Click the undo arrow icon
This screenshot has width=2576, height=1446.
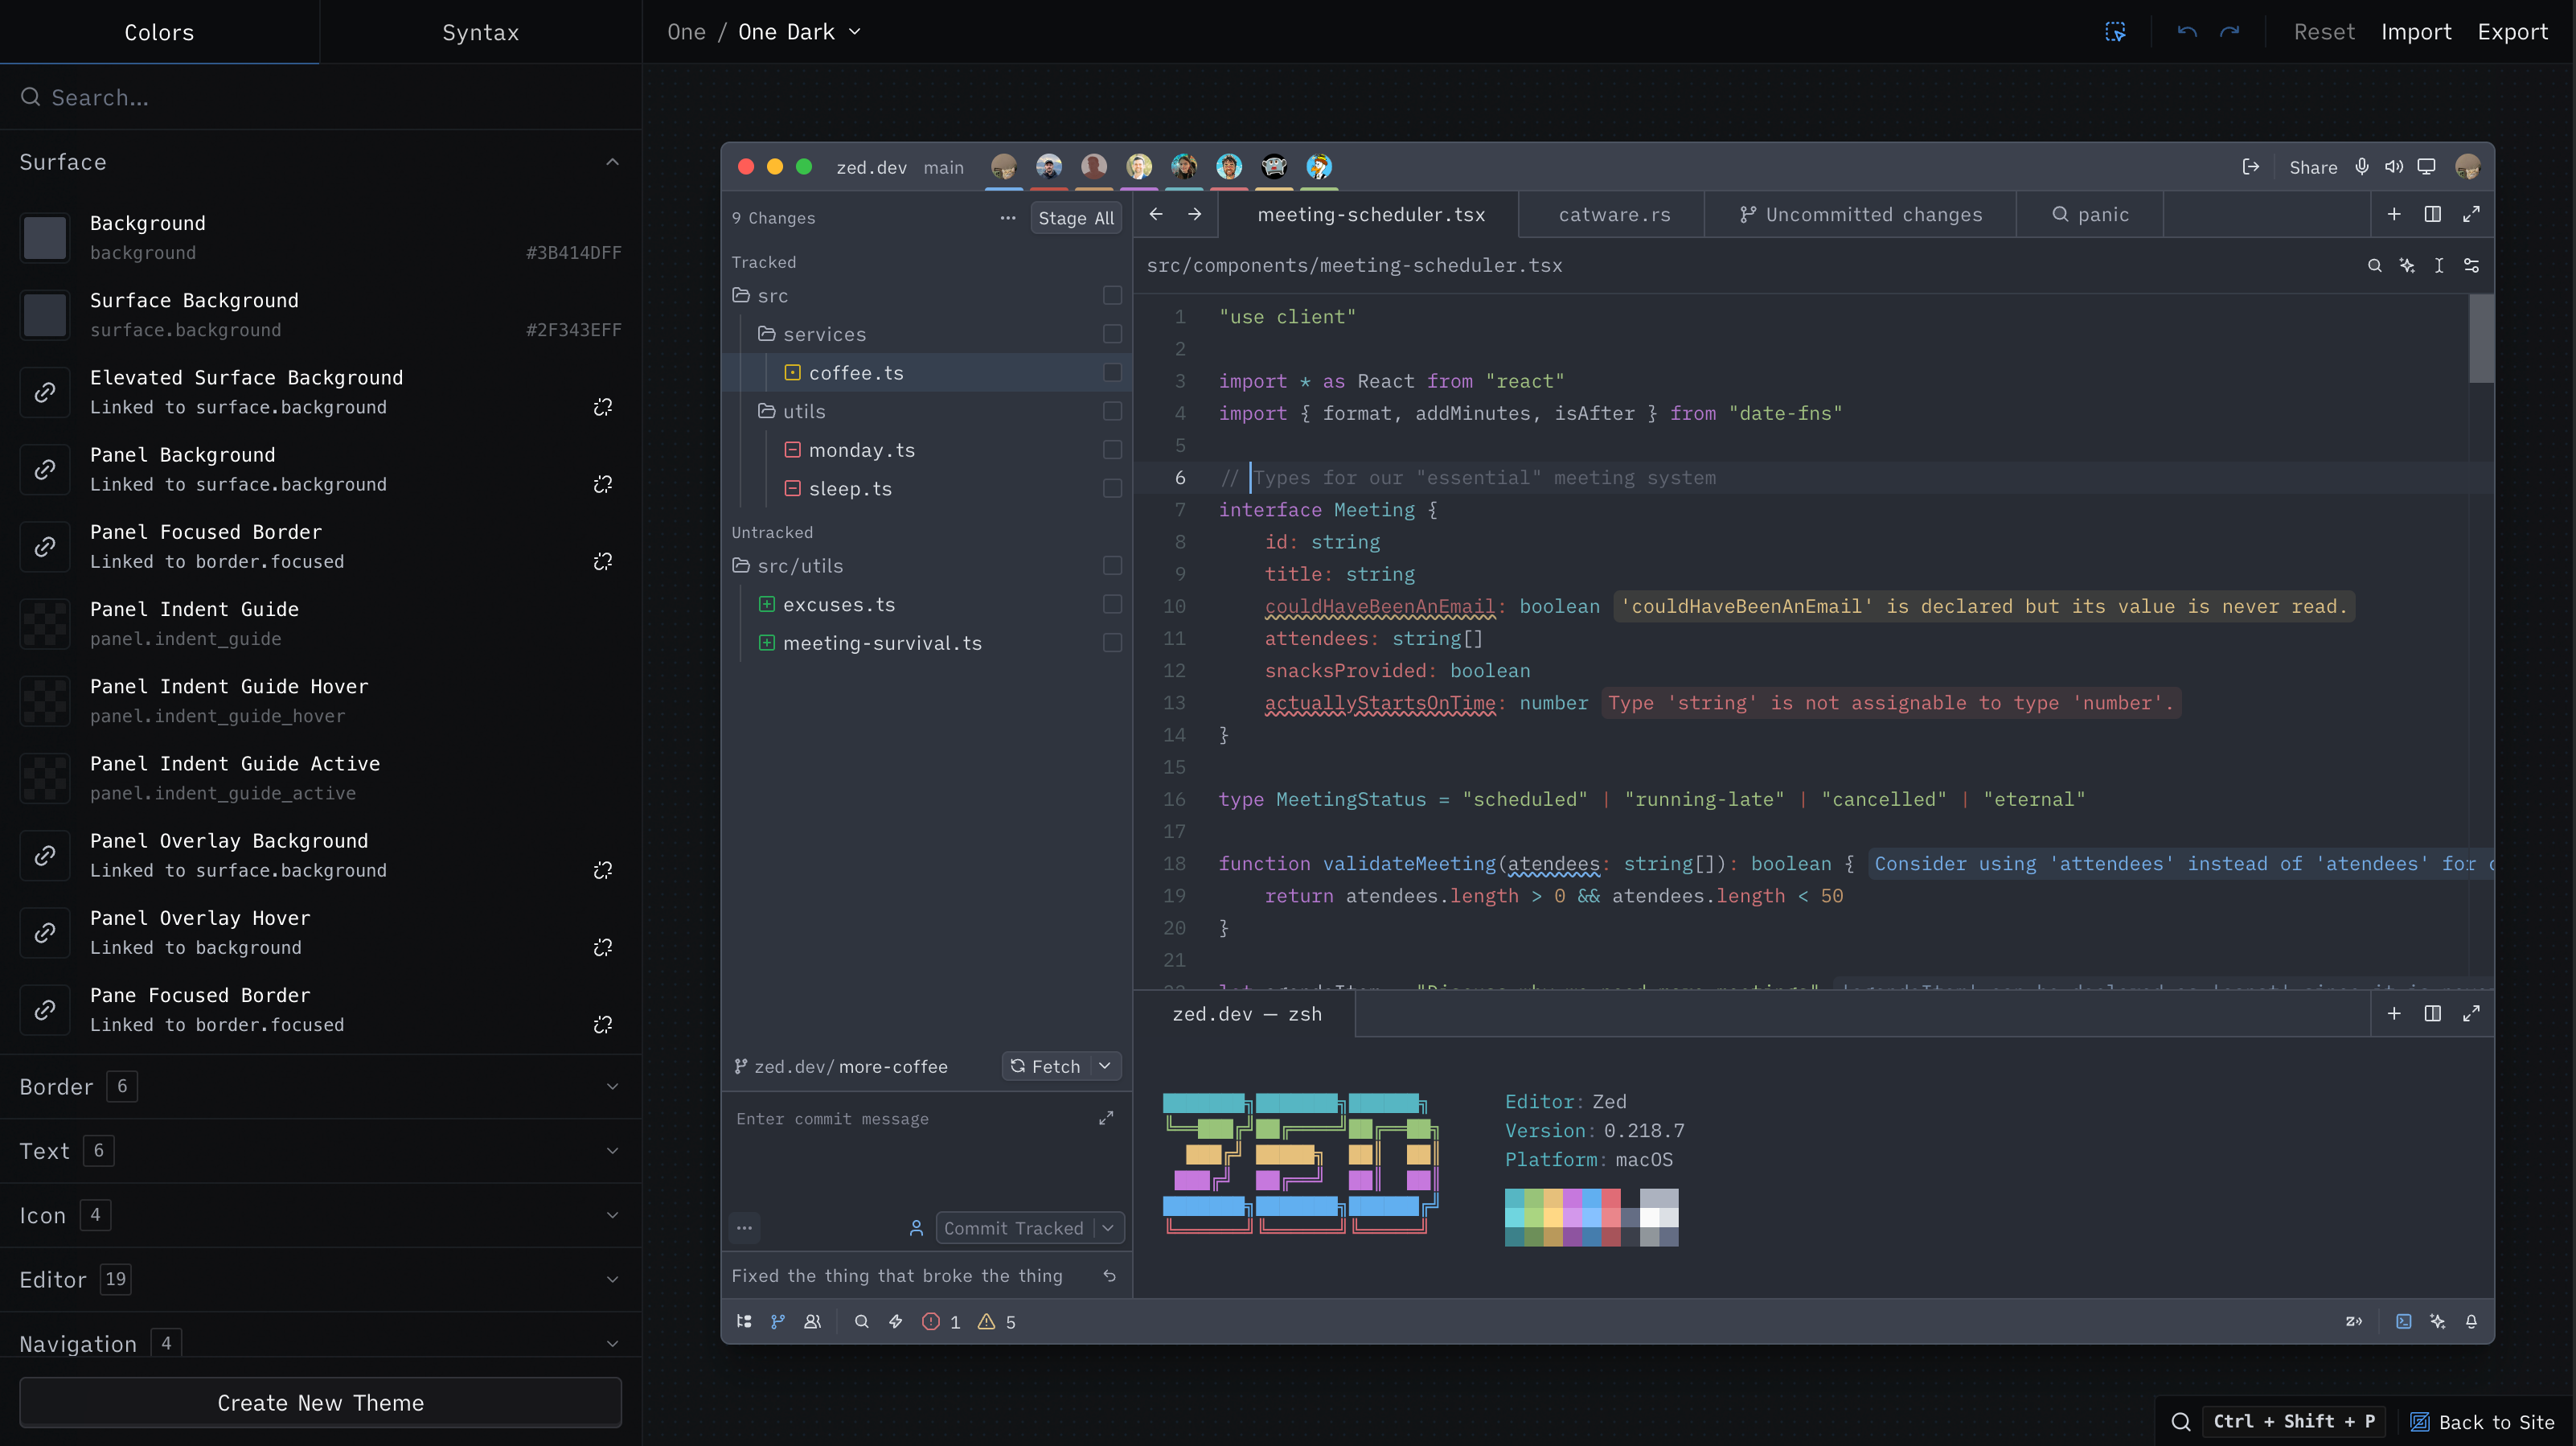pyautogui.click(x=2186, y=32)
